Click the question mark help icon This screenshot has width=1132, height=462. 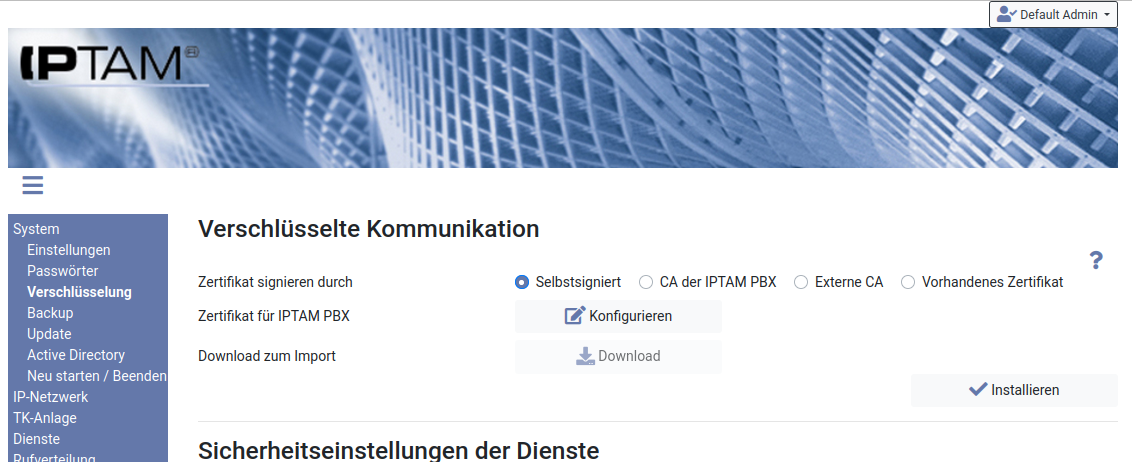1096,261
